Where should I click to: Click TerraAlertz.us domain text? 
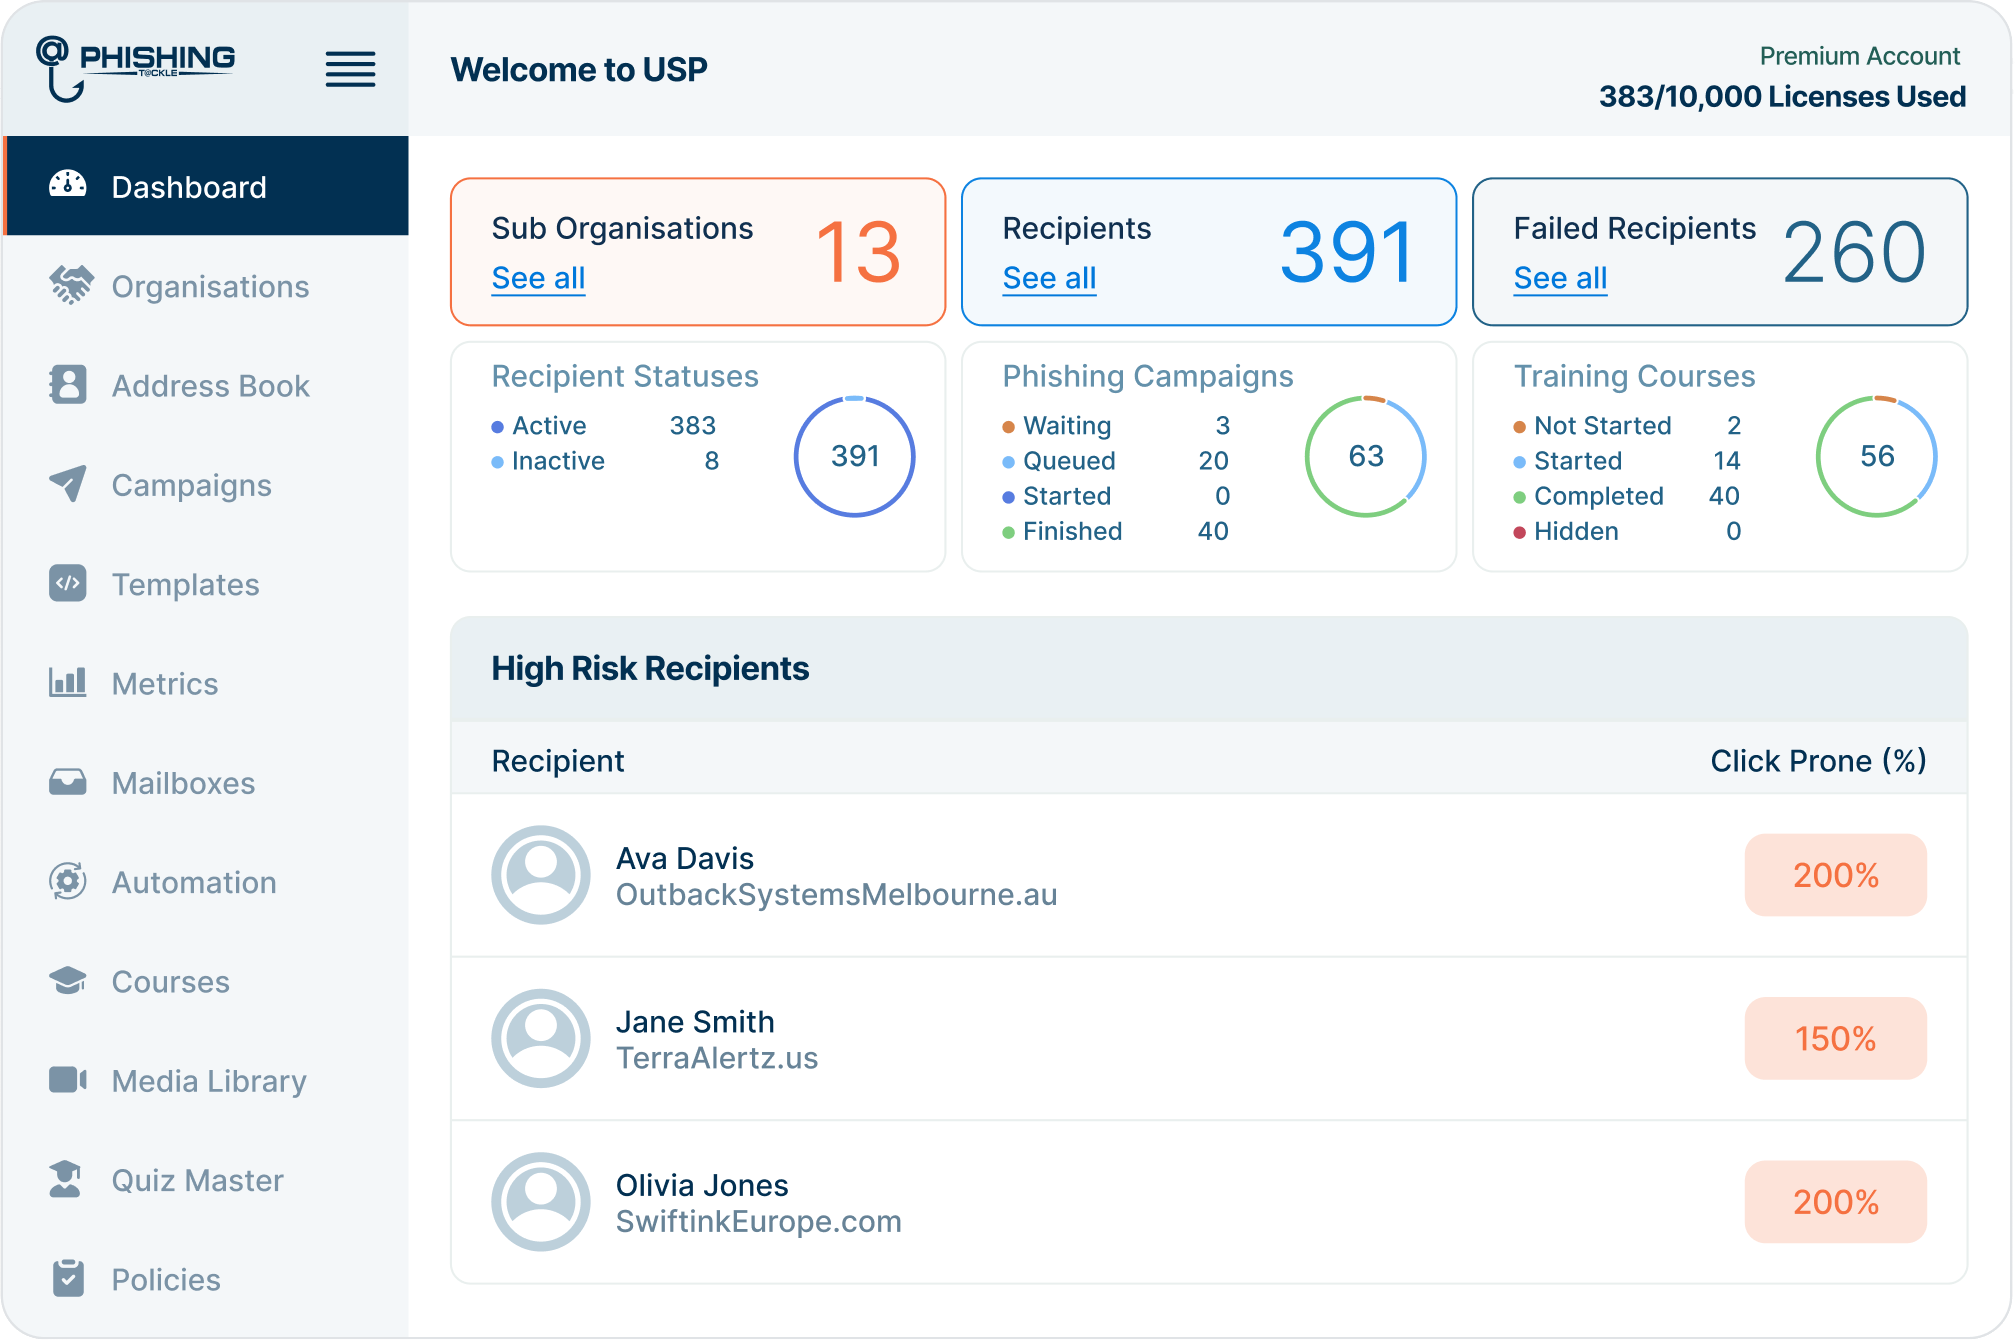(716, 1058)
